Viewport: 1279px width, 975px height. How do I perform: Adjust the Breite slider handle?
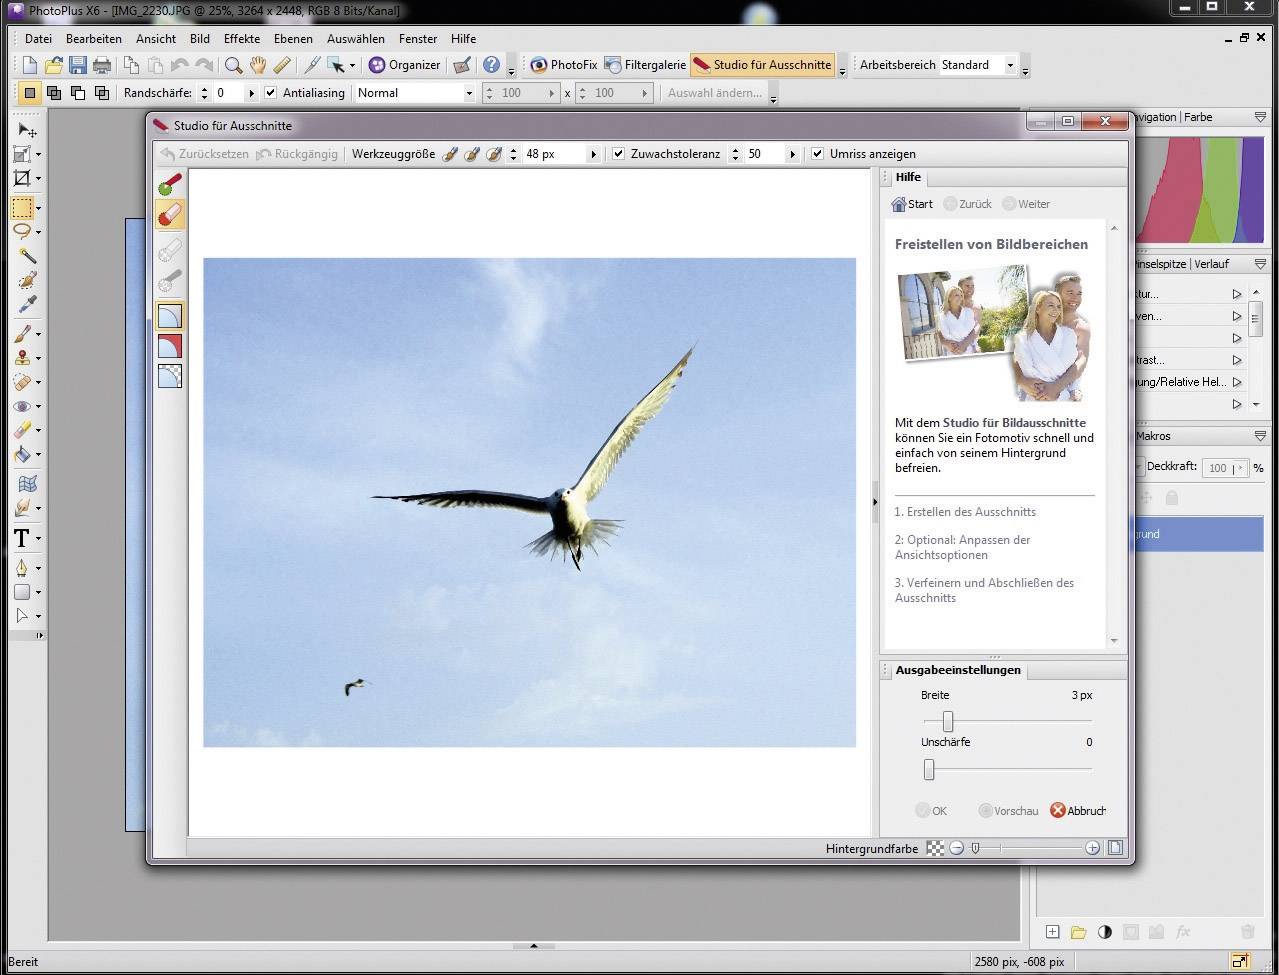[x=947, y=721]
